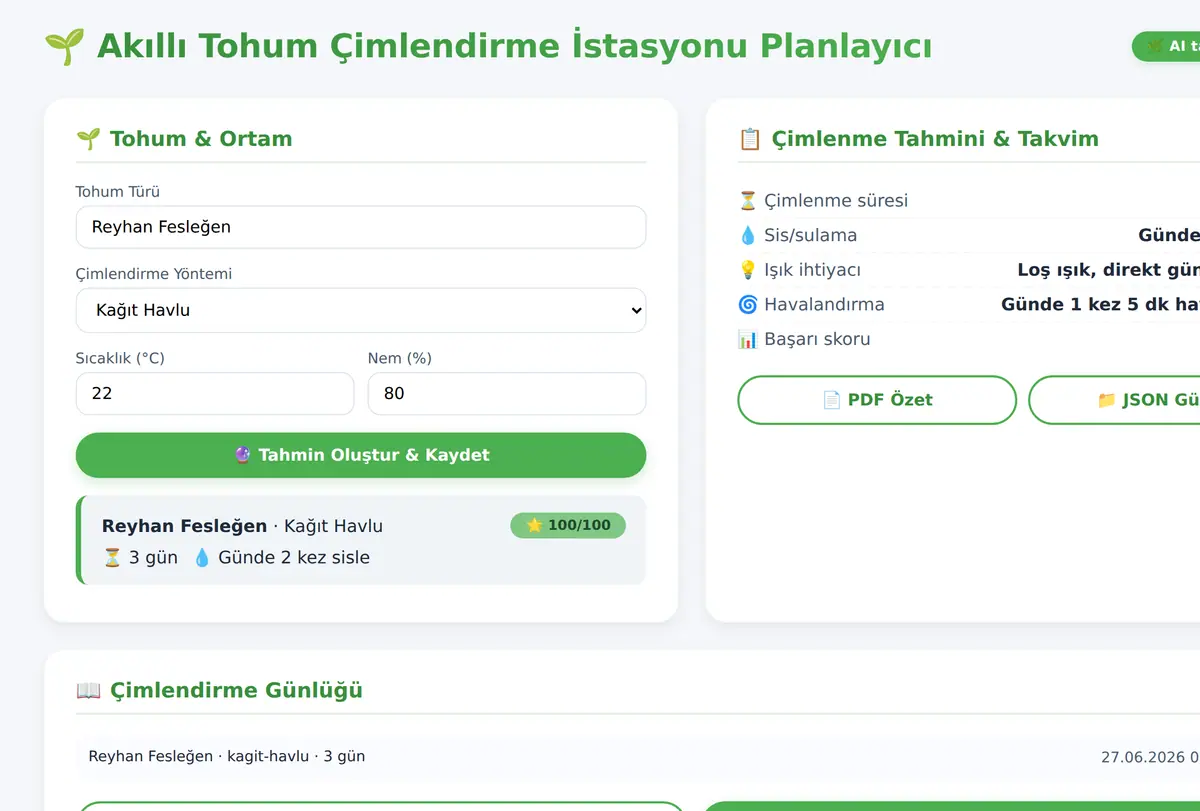Click the open book icon in Çimlendirme Günlüğü heading
Image resolution: width=1200 pixels, height=811 pixels.
pos(88,690)
